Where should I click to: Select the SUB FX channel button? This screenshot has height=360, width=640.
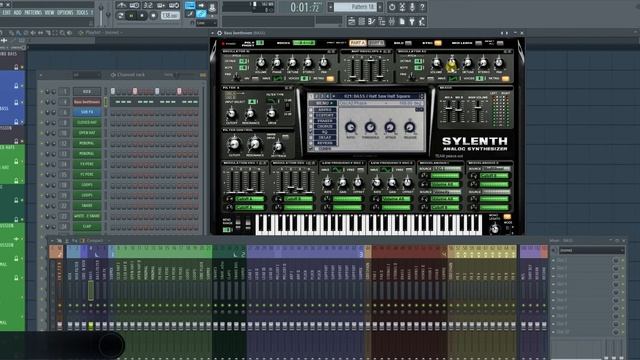[87, 112]
